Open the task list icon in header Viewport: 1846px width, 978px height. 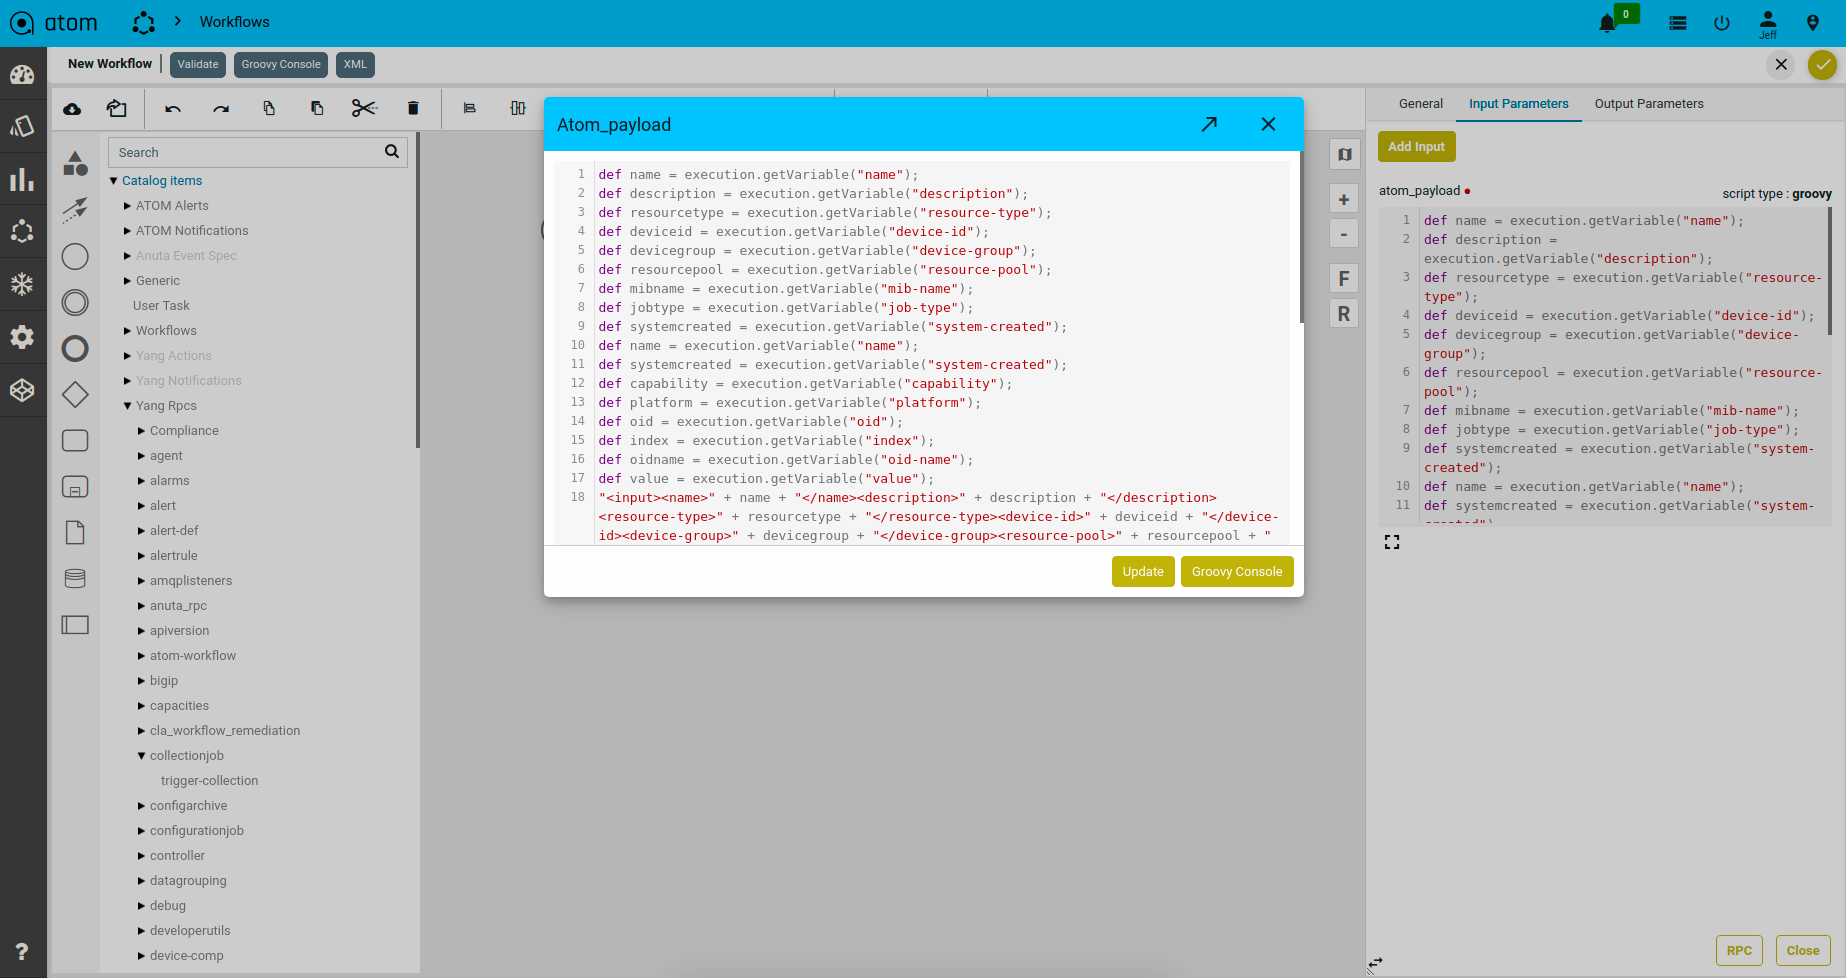[1678, 23]
